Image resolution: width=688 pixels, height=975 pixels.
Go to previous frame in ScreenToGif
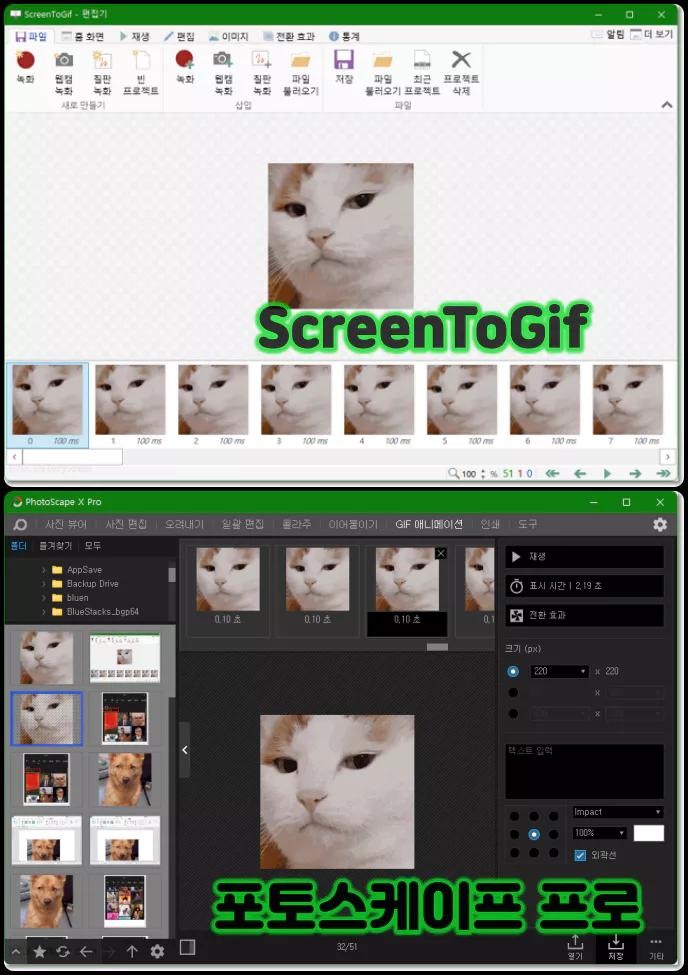pyautogui.click(x=580, y=474)
